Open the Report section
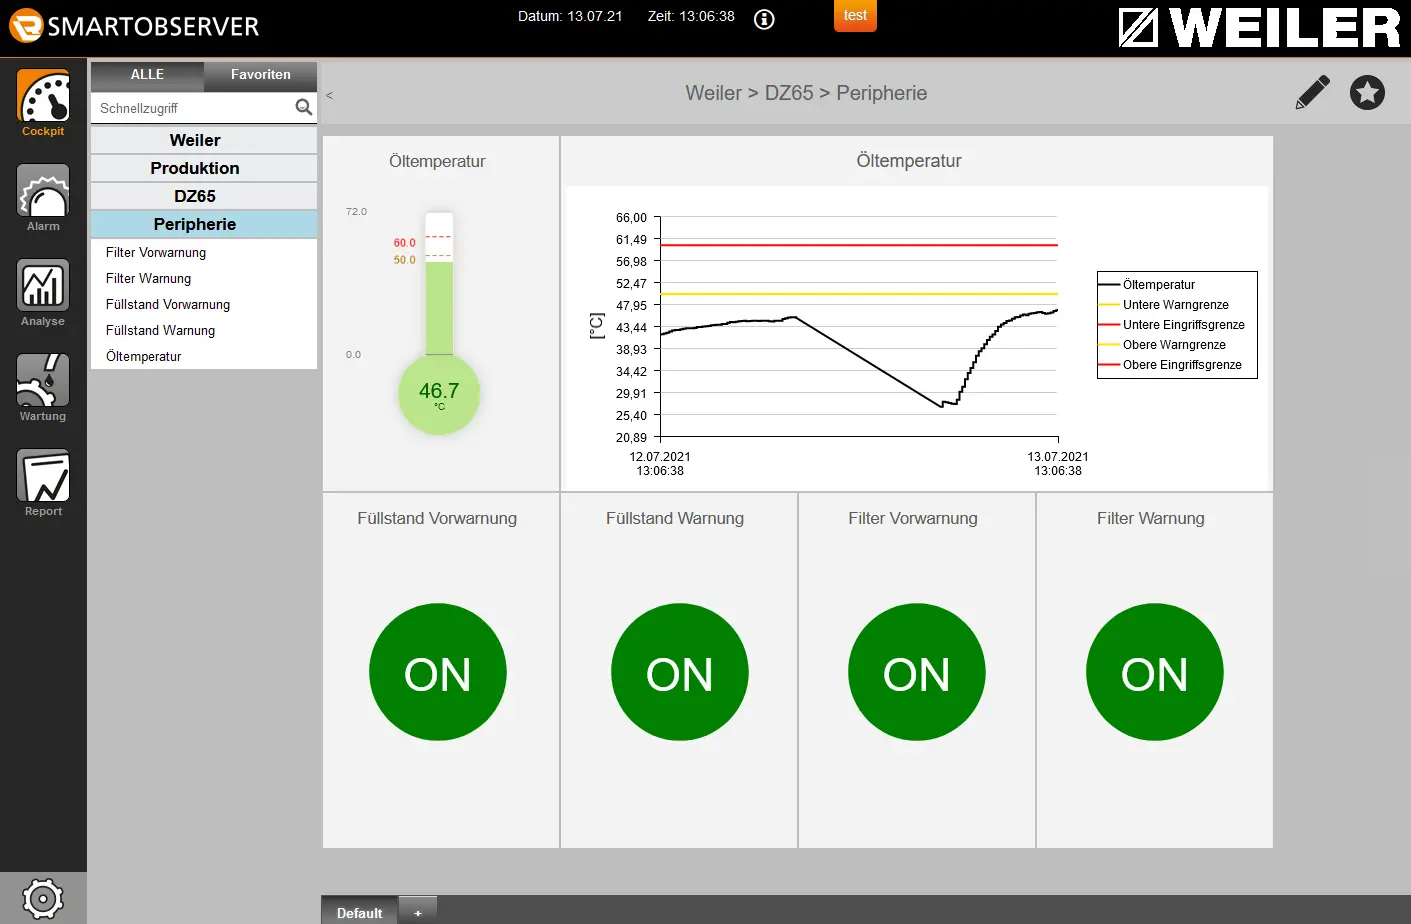The width and height of the screenshot is (1411, 924). coord(43,482)
